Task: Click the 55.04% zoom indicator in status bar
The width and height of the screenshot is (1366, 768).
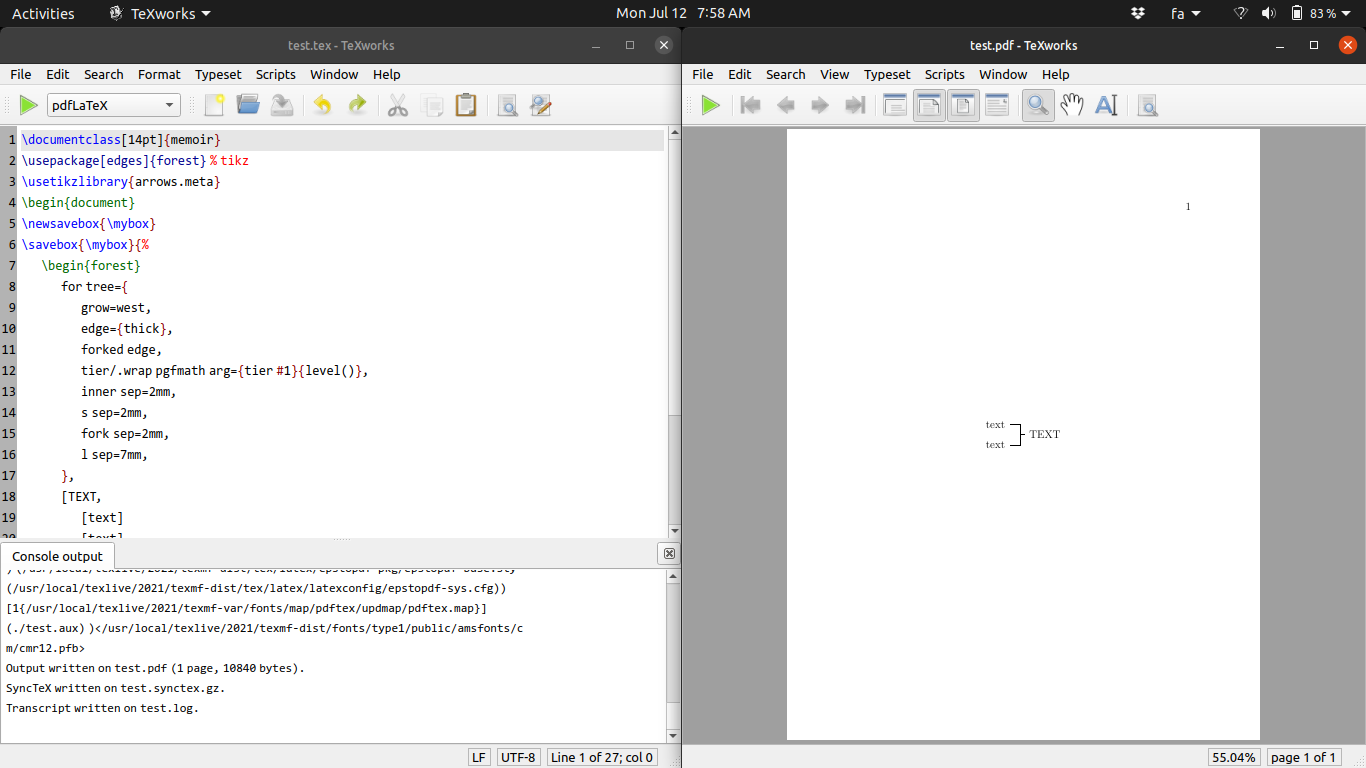Action: (1233, 757)
